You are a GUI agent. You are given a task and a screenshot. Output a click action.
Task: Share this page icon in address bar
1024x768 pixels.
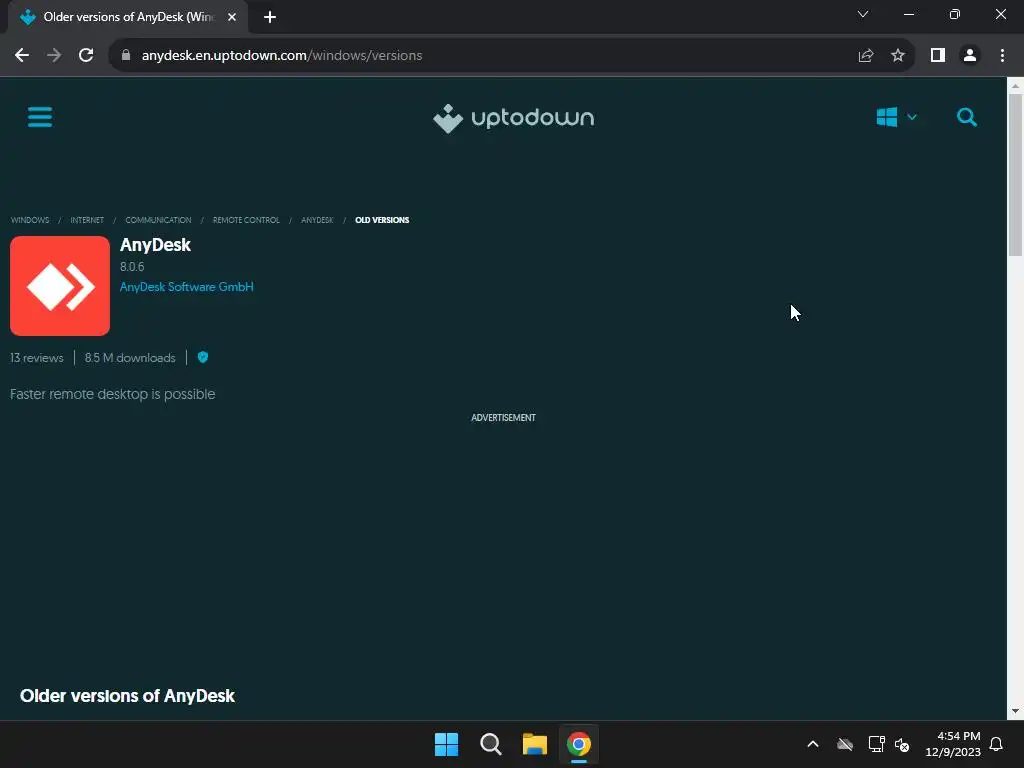point(866,56)
